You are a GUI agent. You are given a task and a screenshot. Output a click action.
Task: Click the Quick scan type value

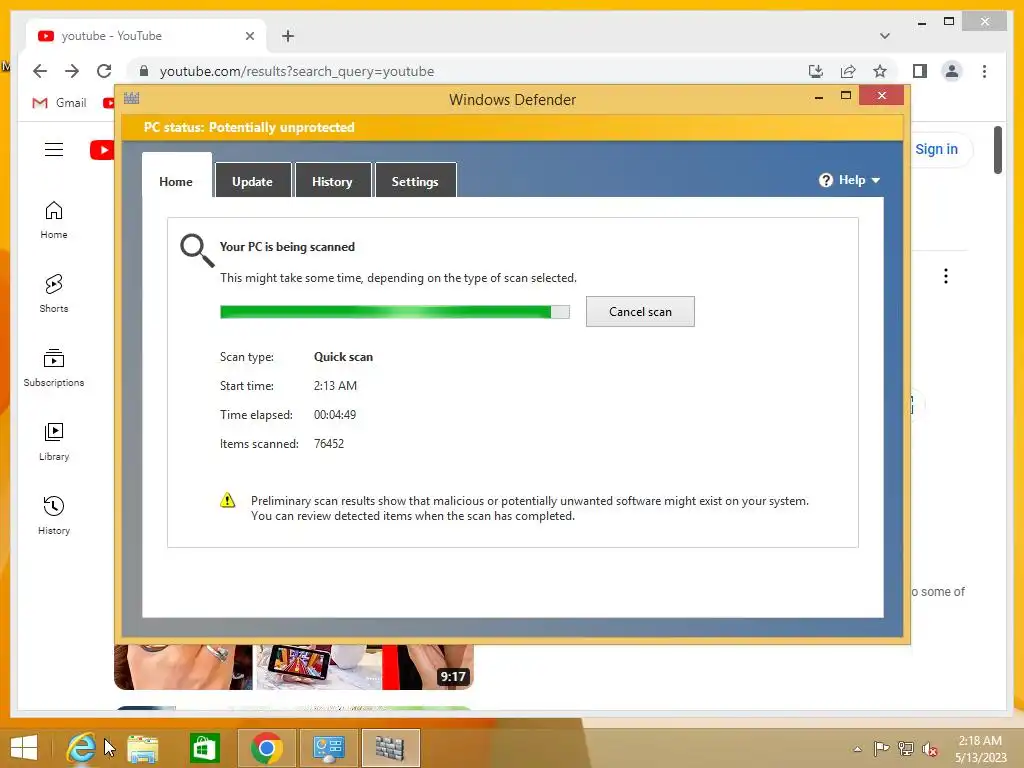tap(344, 357)
